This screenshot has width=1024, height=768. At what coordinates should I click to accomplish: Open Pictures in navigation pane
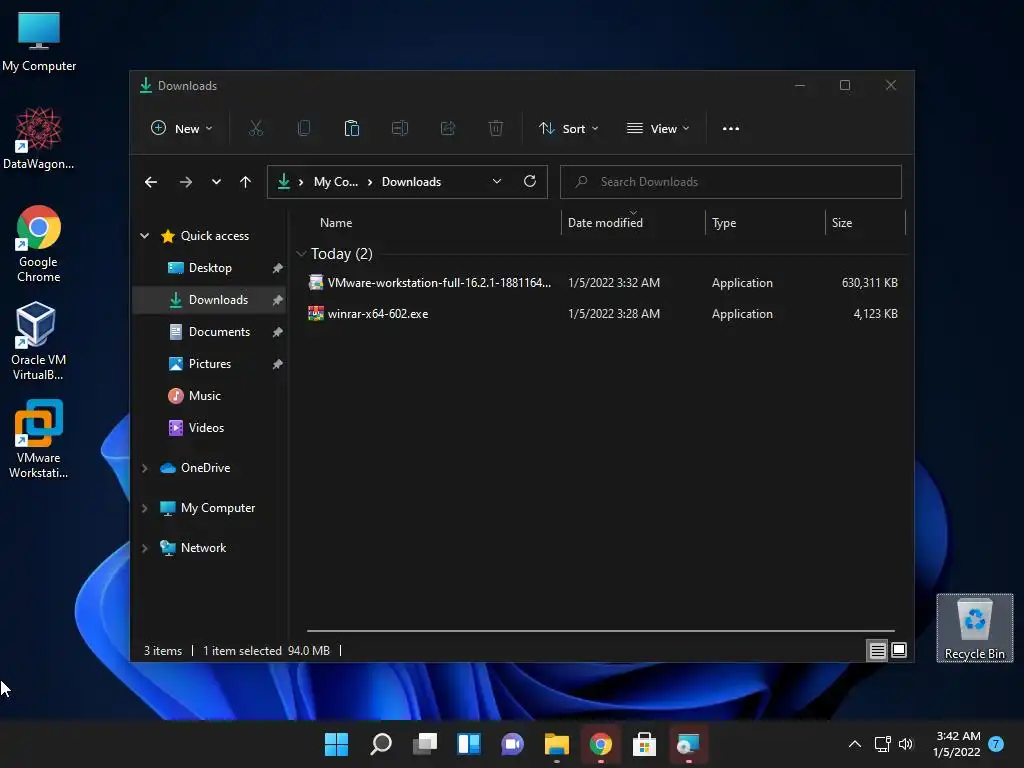point(210,364)
